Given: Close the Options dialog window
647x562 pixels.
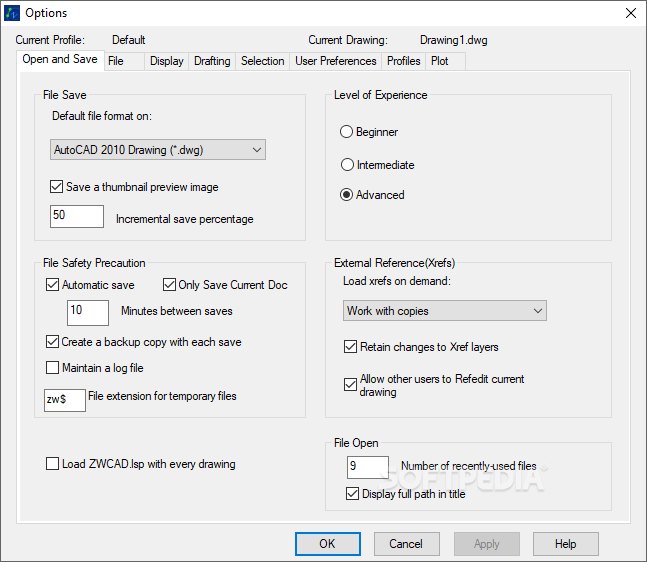Looking at the screenshot, I should (x=630, y=13).
